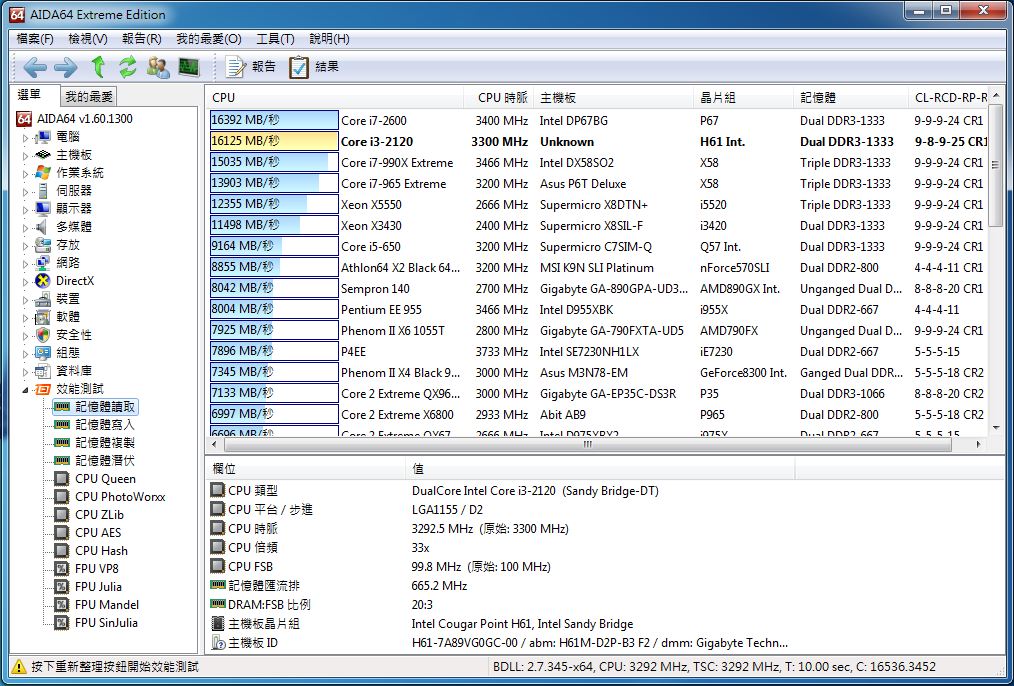
Task: Click the 欄位 column header in details pane
Action: pos(305,469)
